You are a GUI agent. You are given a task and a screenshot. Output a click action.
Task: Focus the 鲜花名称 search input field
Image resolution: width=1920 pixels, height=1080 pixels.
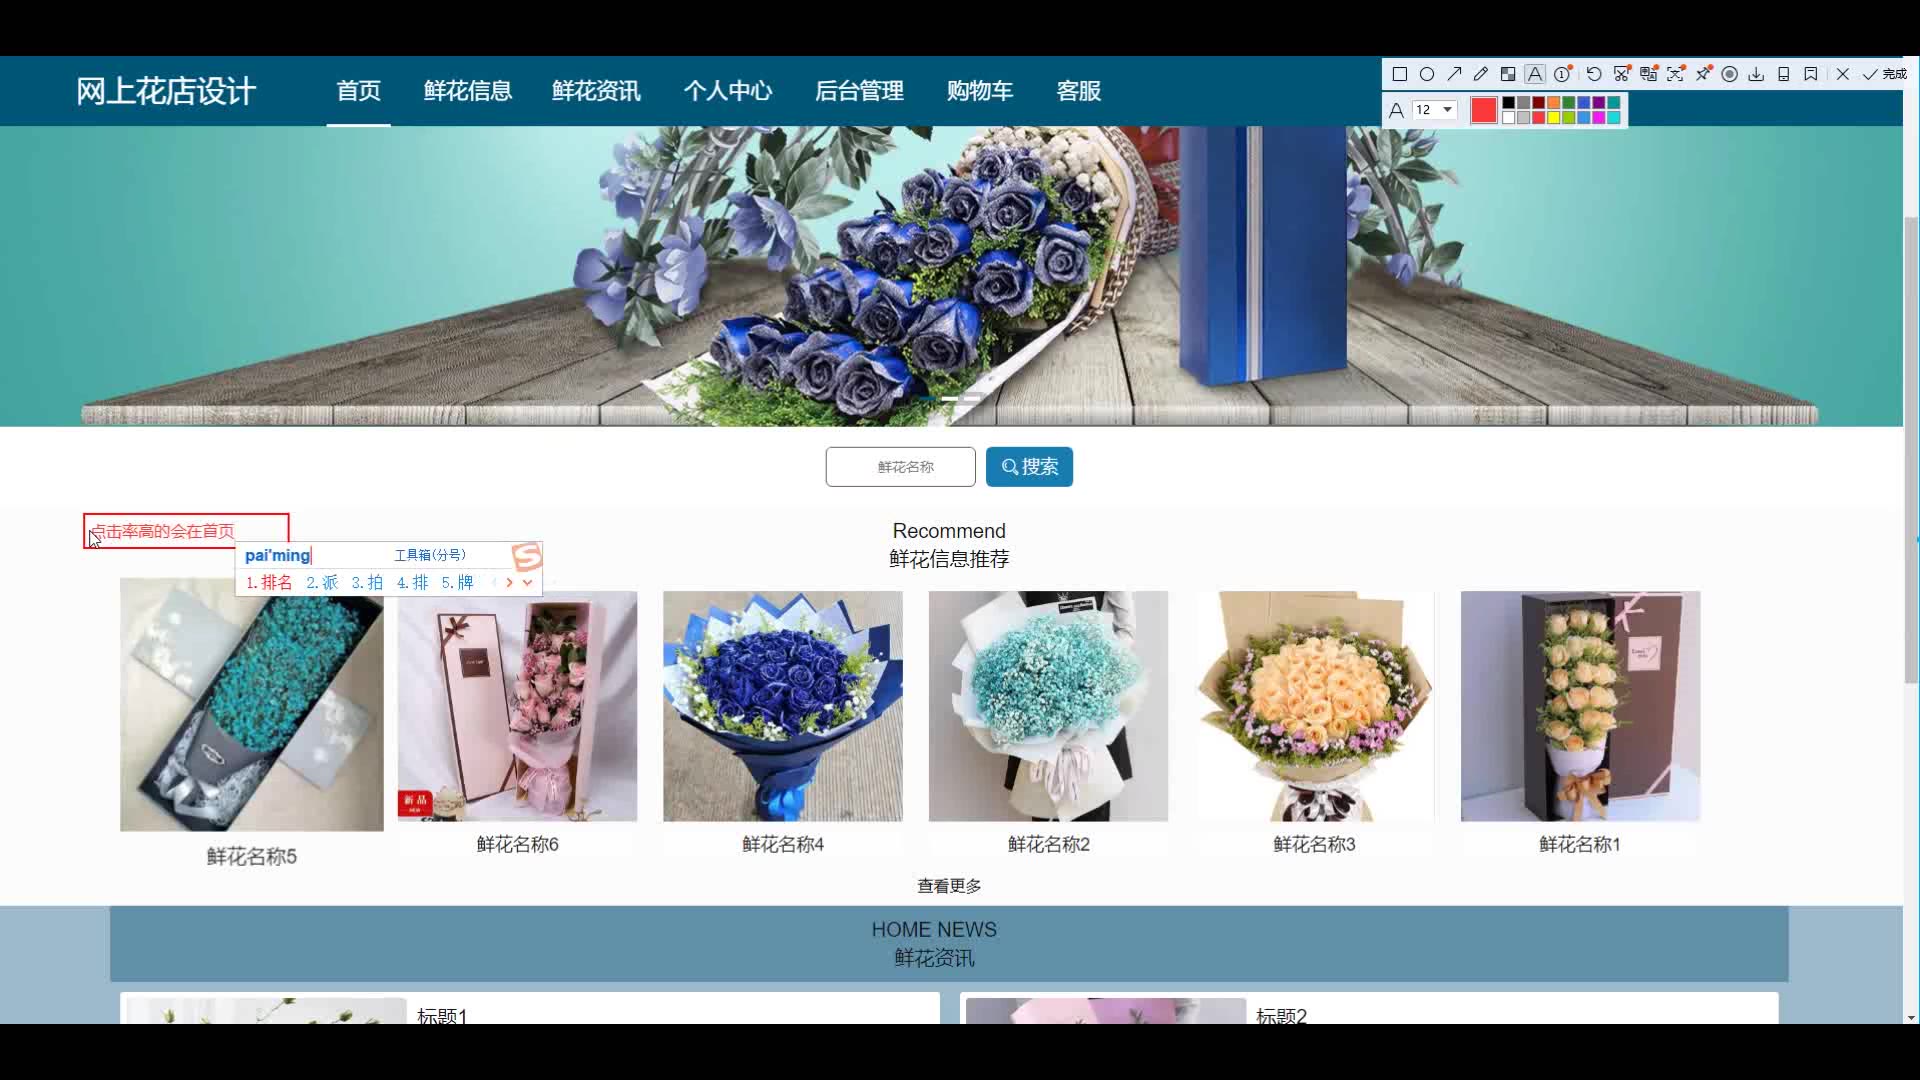point(900,467)
